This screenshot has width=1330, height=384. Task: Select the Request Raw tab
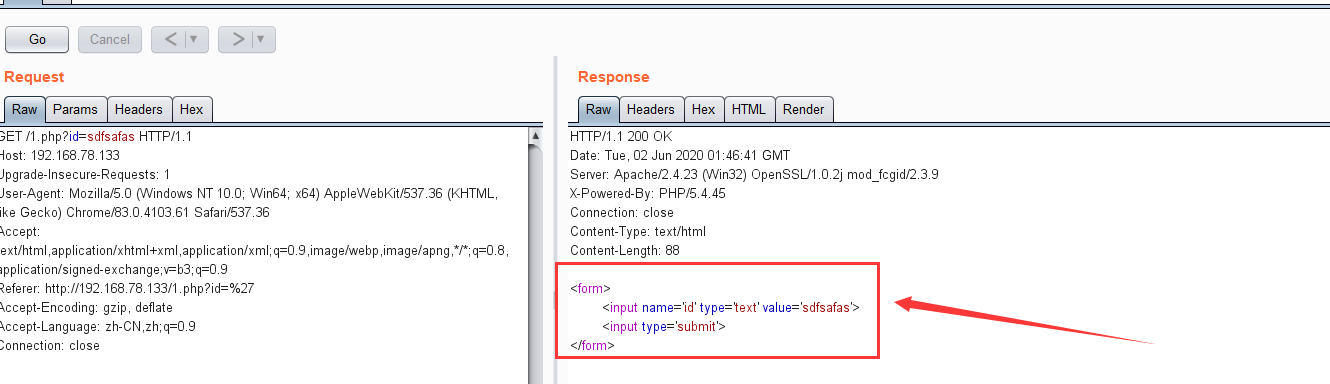[25, 109]
